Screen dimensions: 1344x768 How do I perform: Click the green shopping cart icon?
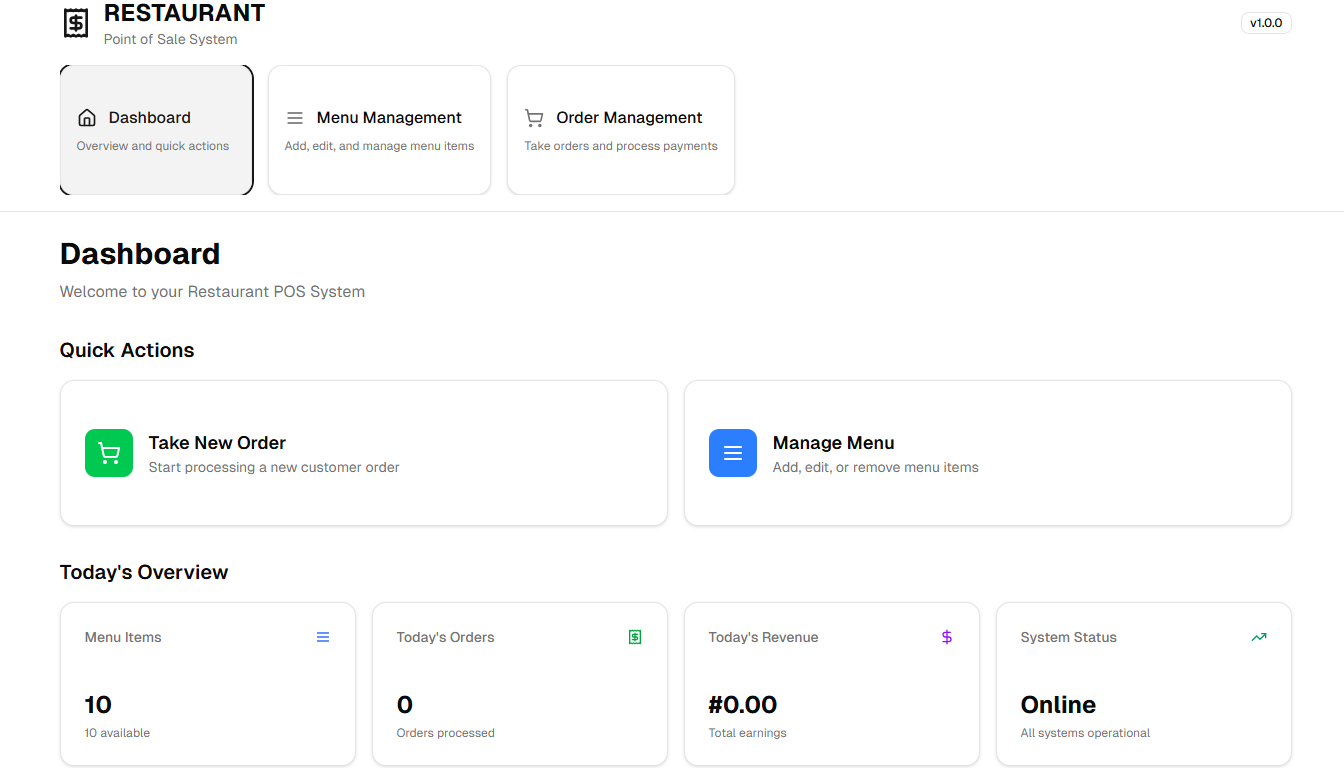click(x=109, y=453)
